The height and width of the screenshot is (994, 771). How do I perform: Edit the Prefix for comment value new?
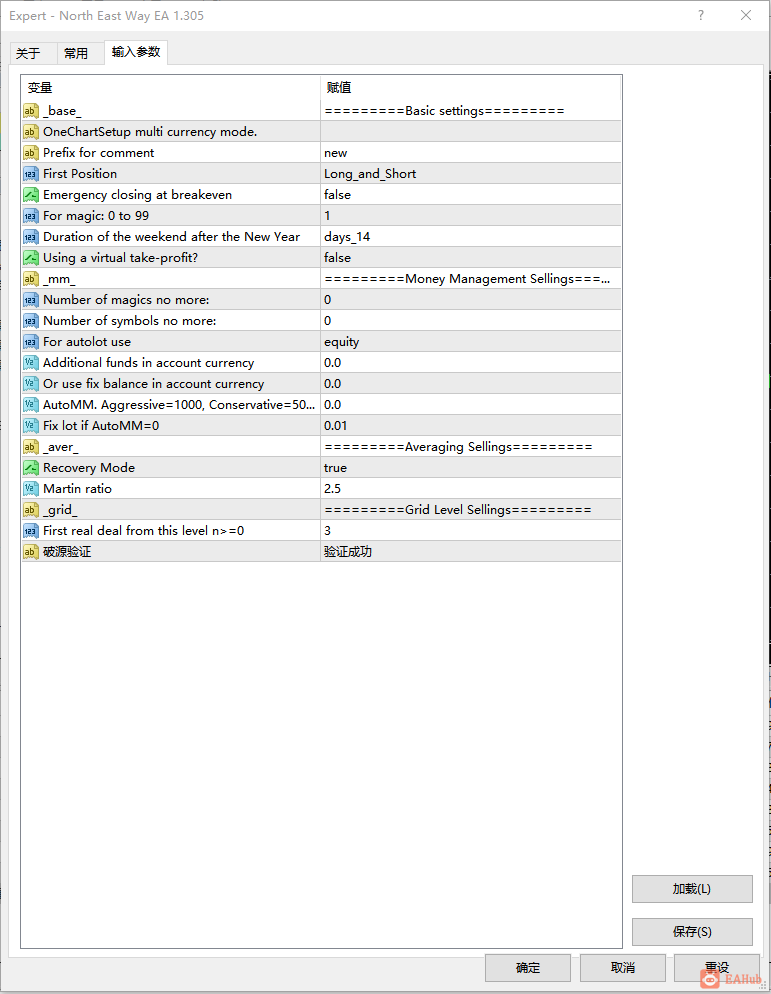(x=470, y=153)
